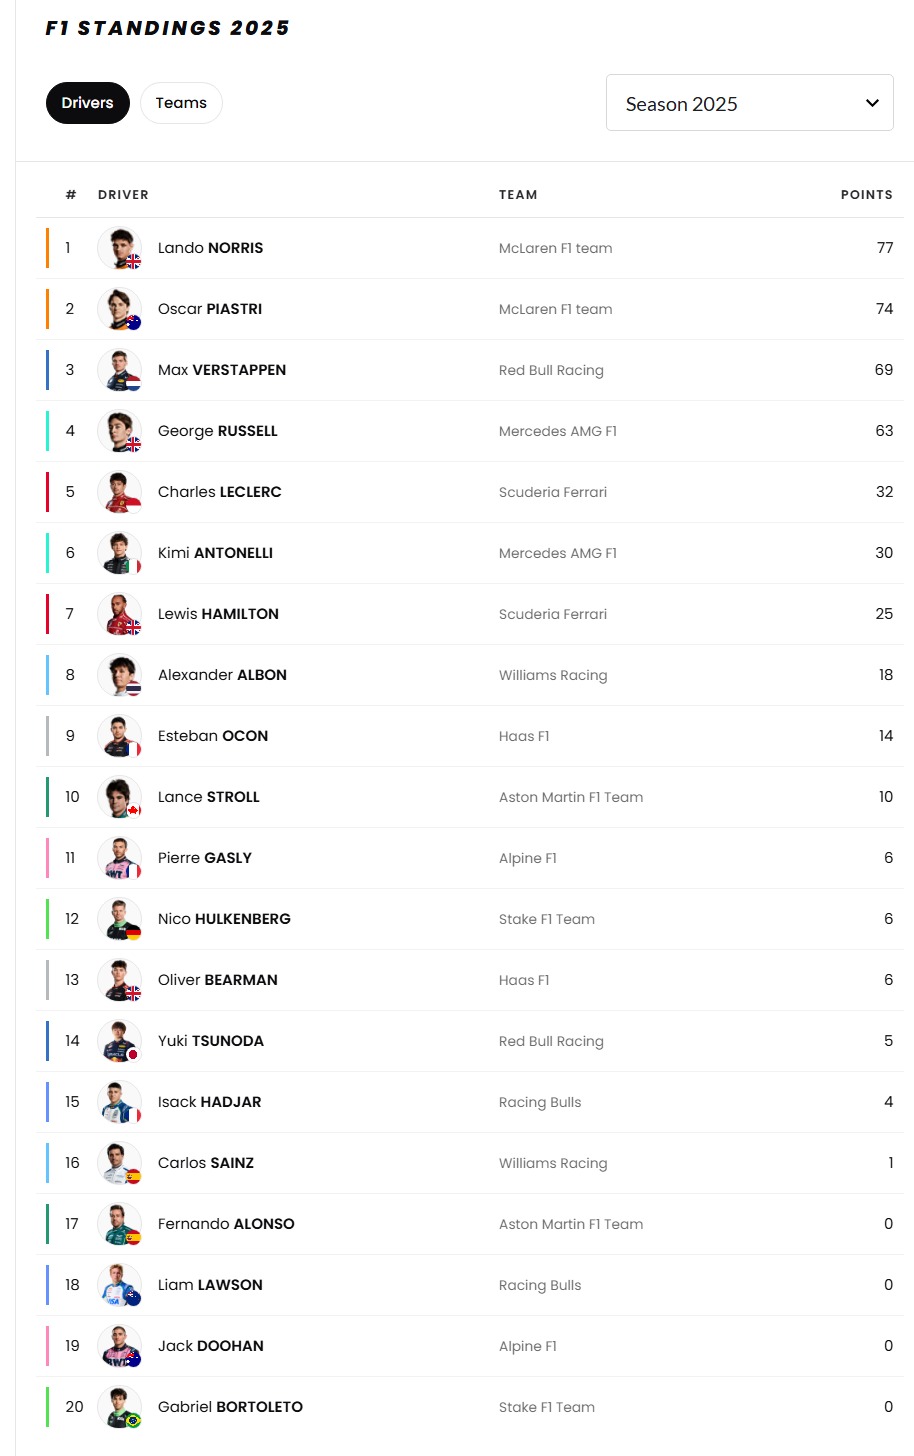This screenshot has width=914, height=1456.
Task: Select Lewis Hamilton's avatar image
Action: pyautogui.click(x=120, y=614)
